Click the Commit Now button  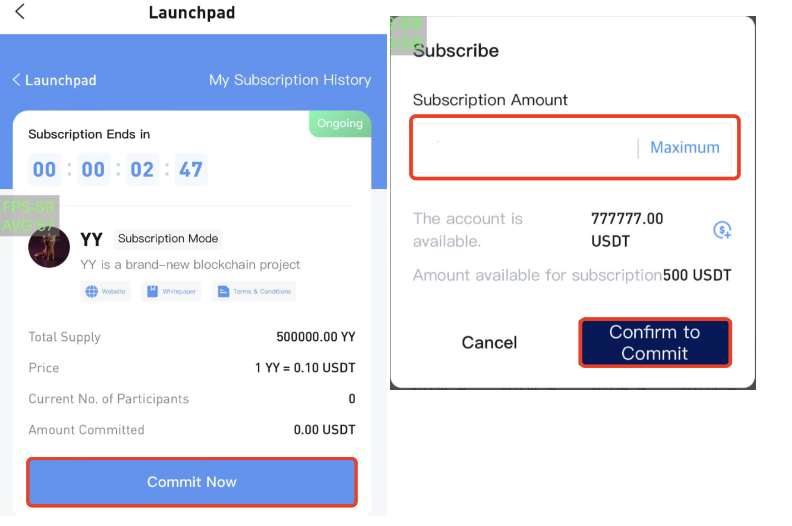coord(192,482)
